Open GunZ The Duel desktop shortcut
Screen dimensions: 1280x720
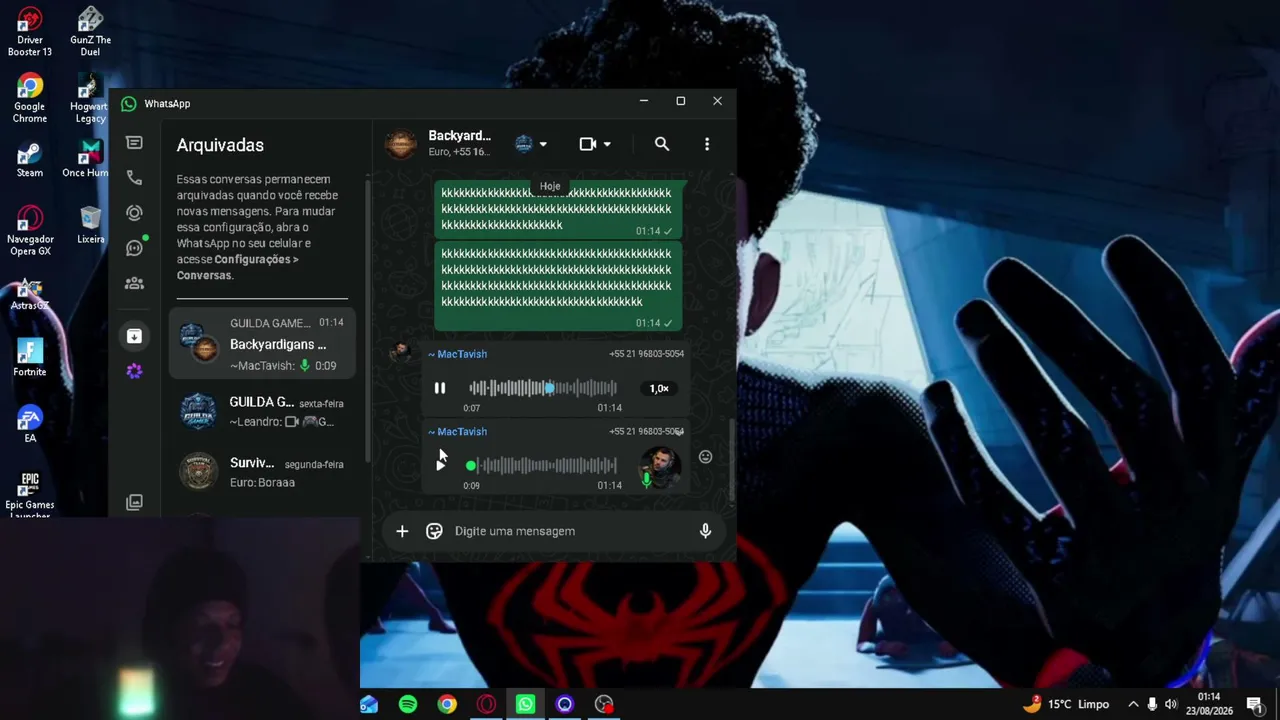pos(90,32)
